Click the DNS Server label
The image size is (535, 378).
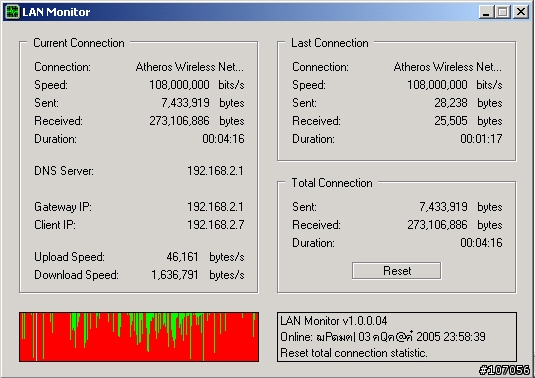click(x=64, y=171)
